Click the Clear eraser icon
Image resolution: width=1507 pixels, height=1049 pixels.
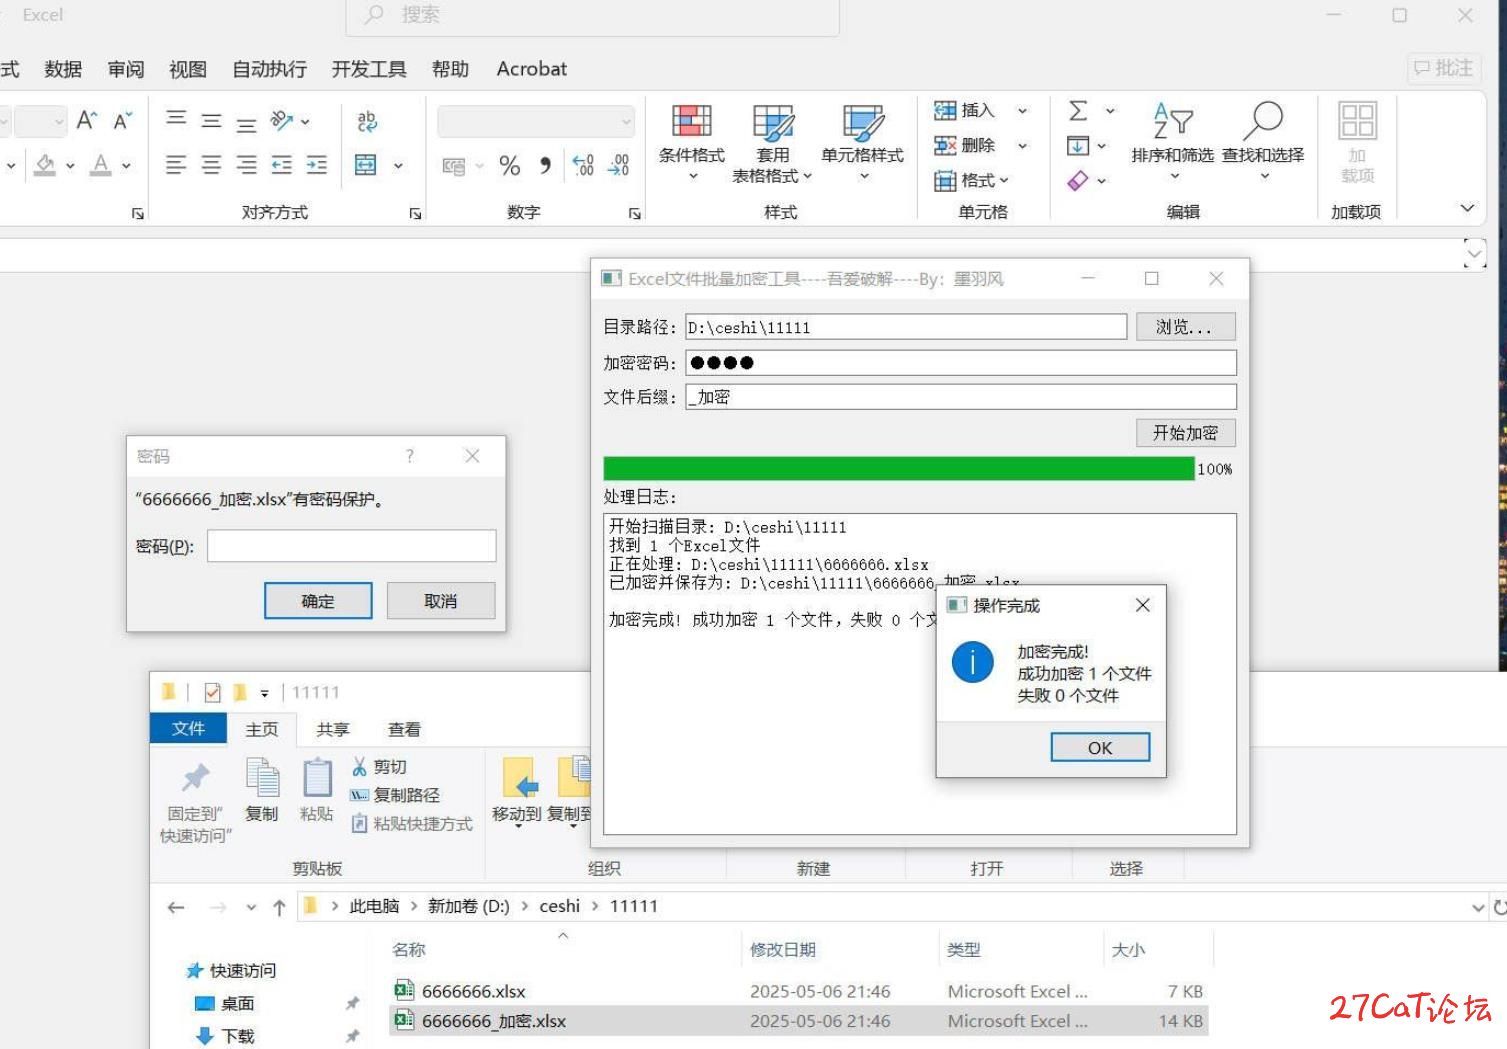tap(1078, 181)
